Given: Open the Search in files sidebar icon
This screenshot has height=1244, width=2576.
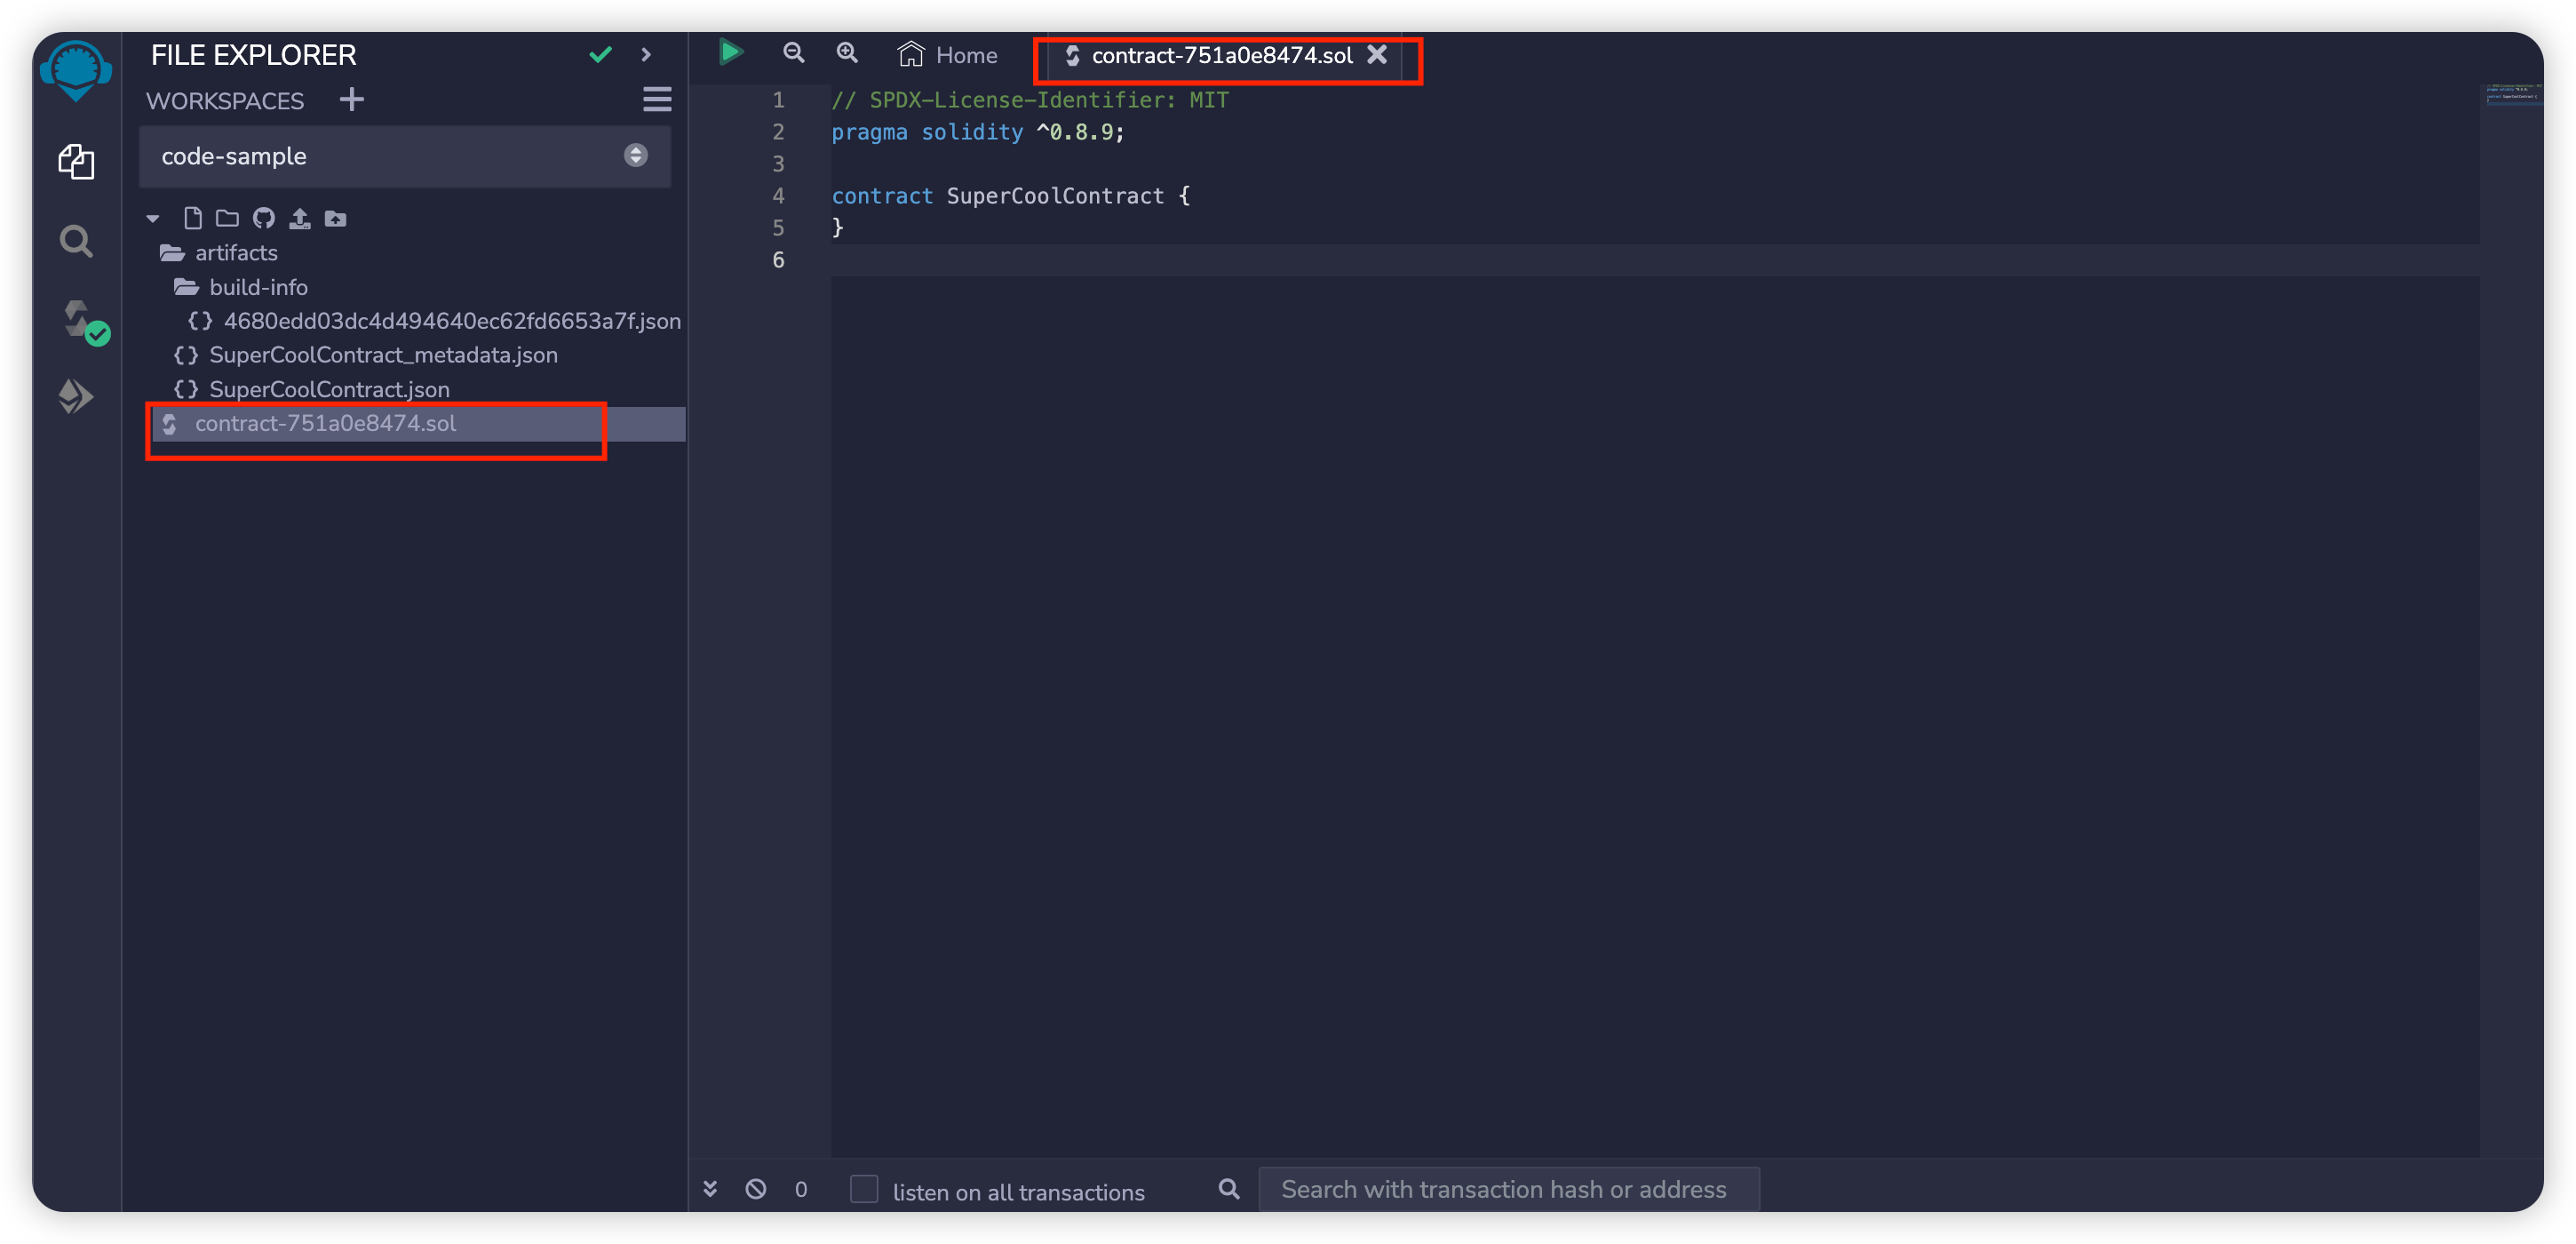Looking at the screenshot, I should coord(76,241).
